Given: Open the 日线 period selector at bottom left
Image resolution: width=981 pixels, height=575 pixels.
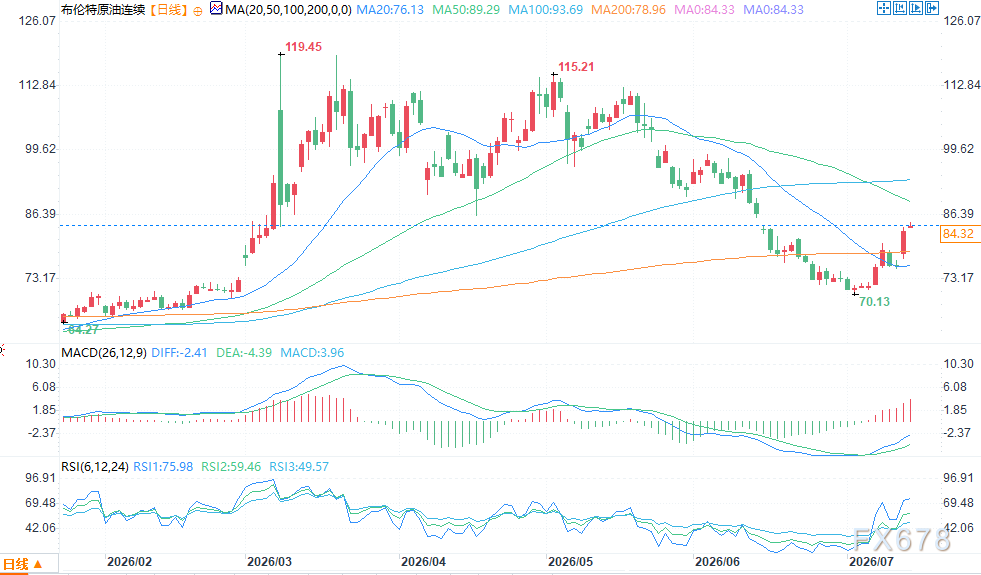Looking at the screenshot, I should click(23, 564).
